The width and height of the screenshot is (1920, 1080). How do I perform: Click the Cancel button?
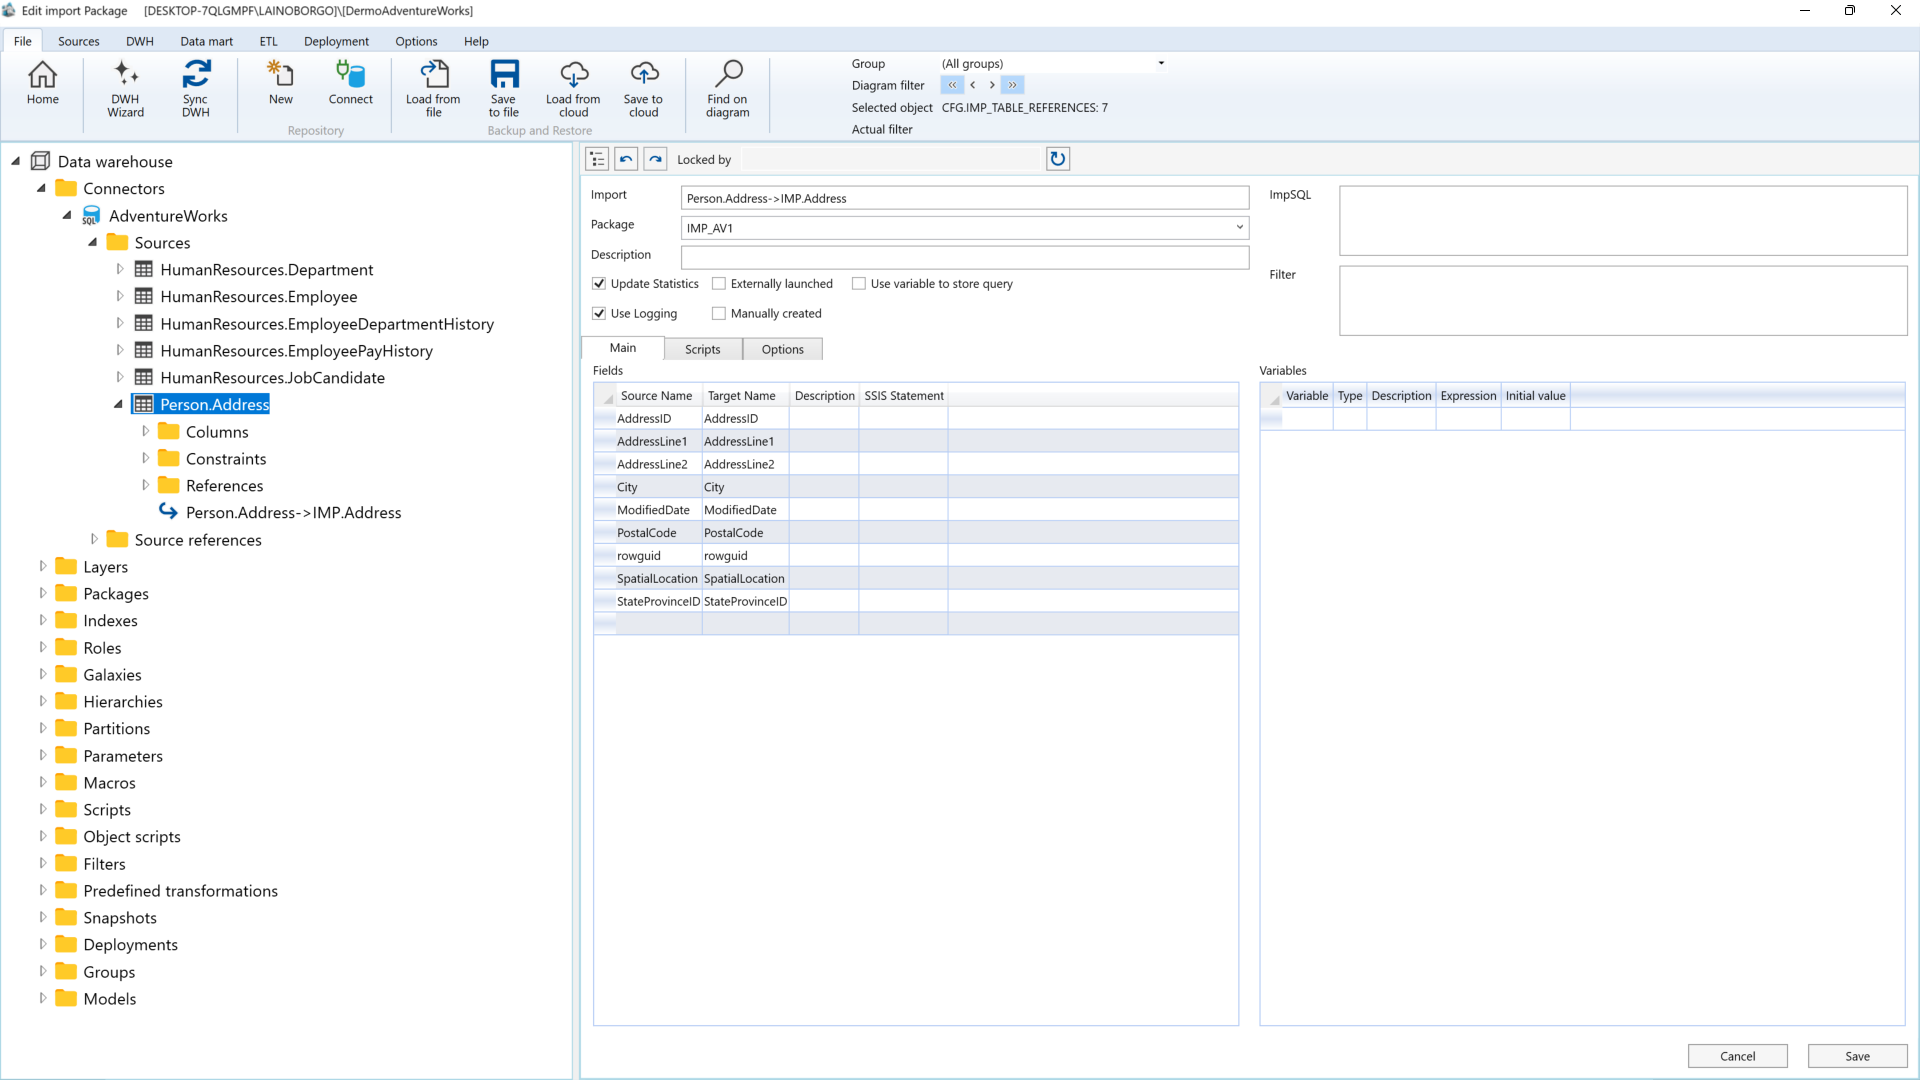click(1737, 1056)
